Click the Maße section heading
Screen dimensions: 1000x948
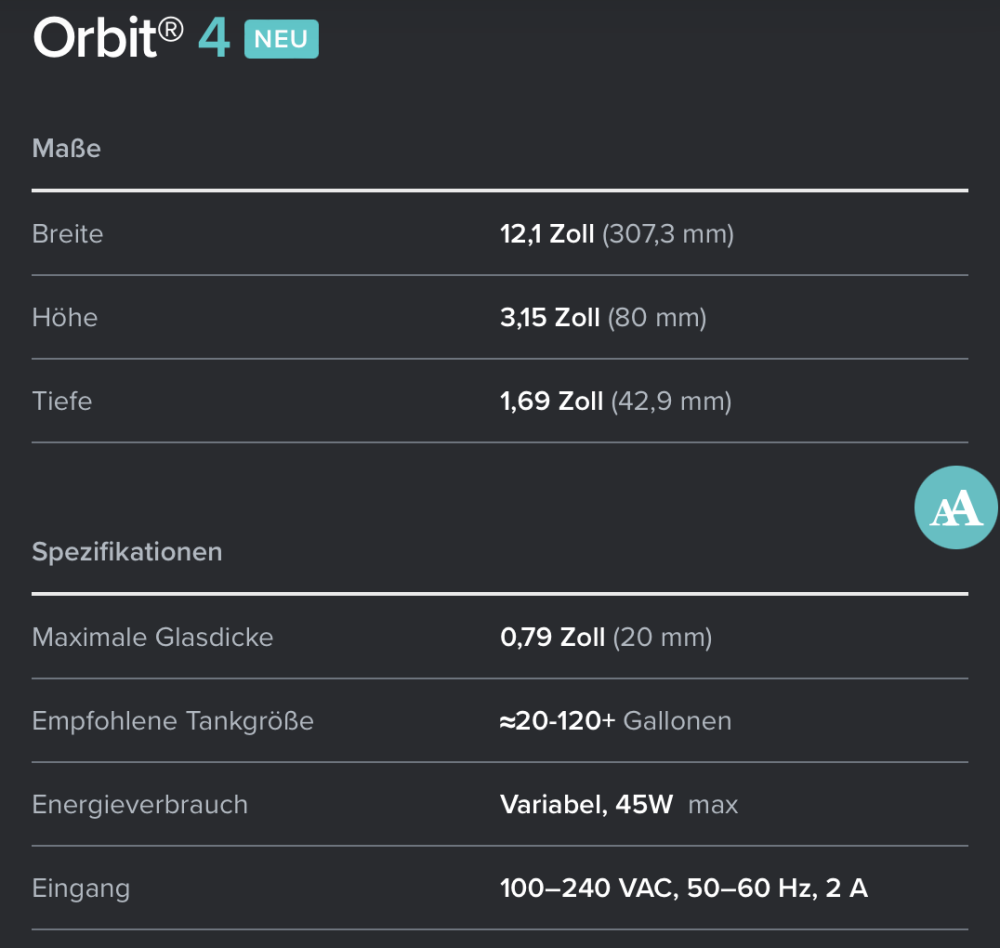point(66,148)
